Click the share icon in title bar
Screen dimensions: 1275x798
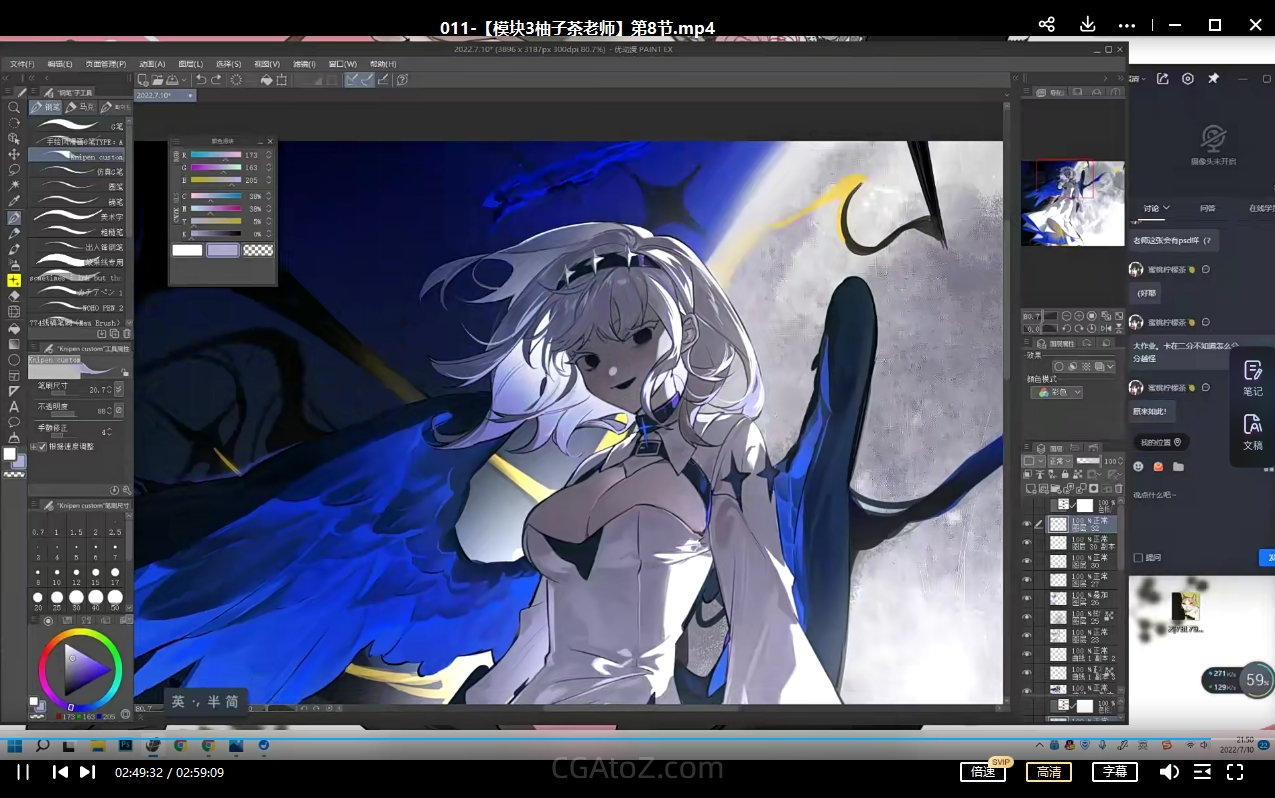1046,25
